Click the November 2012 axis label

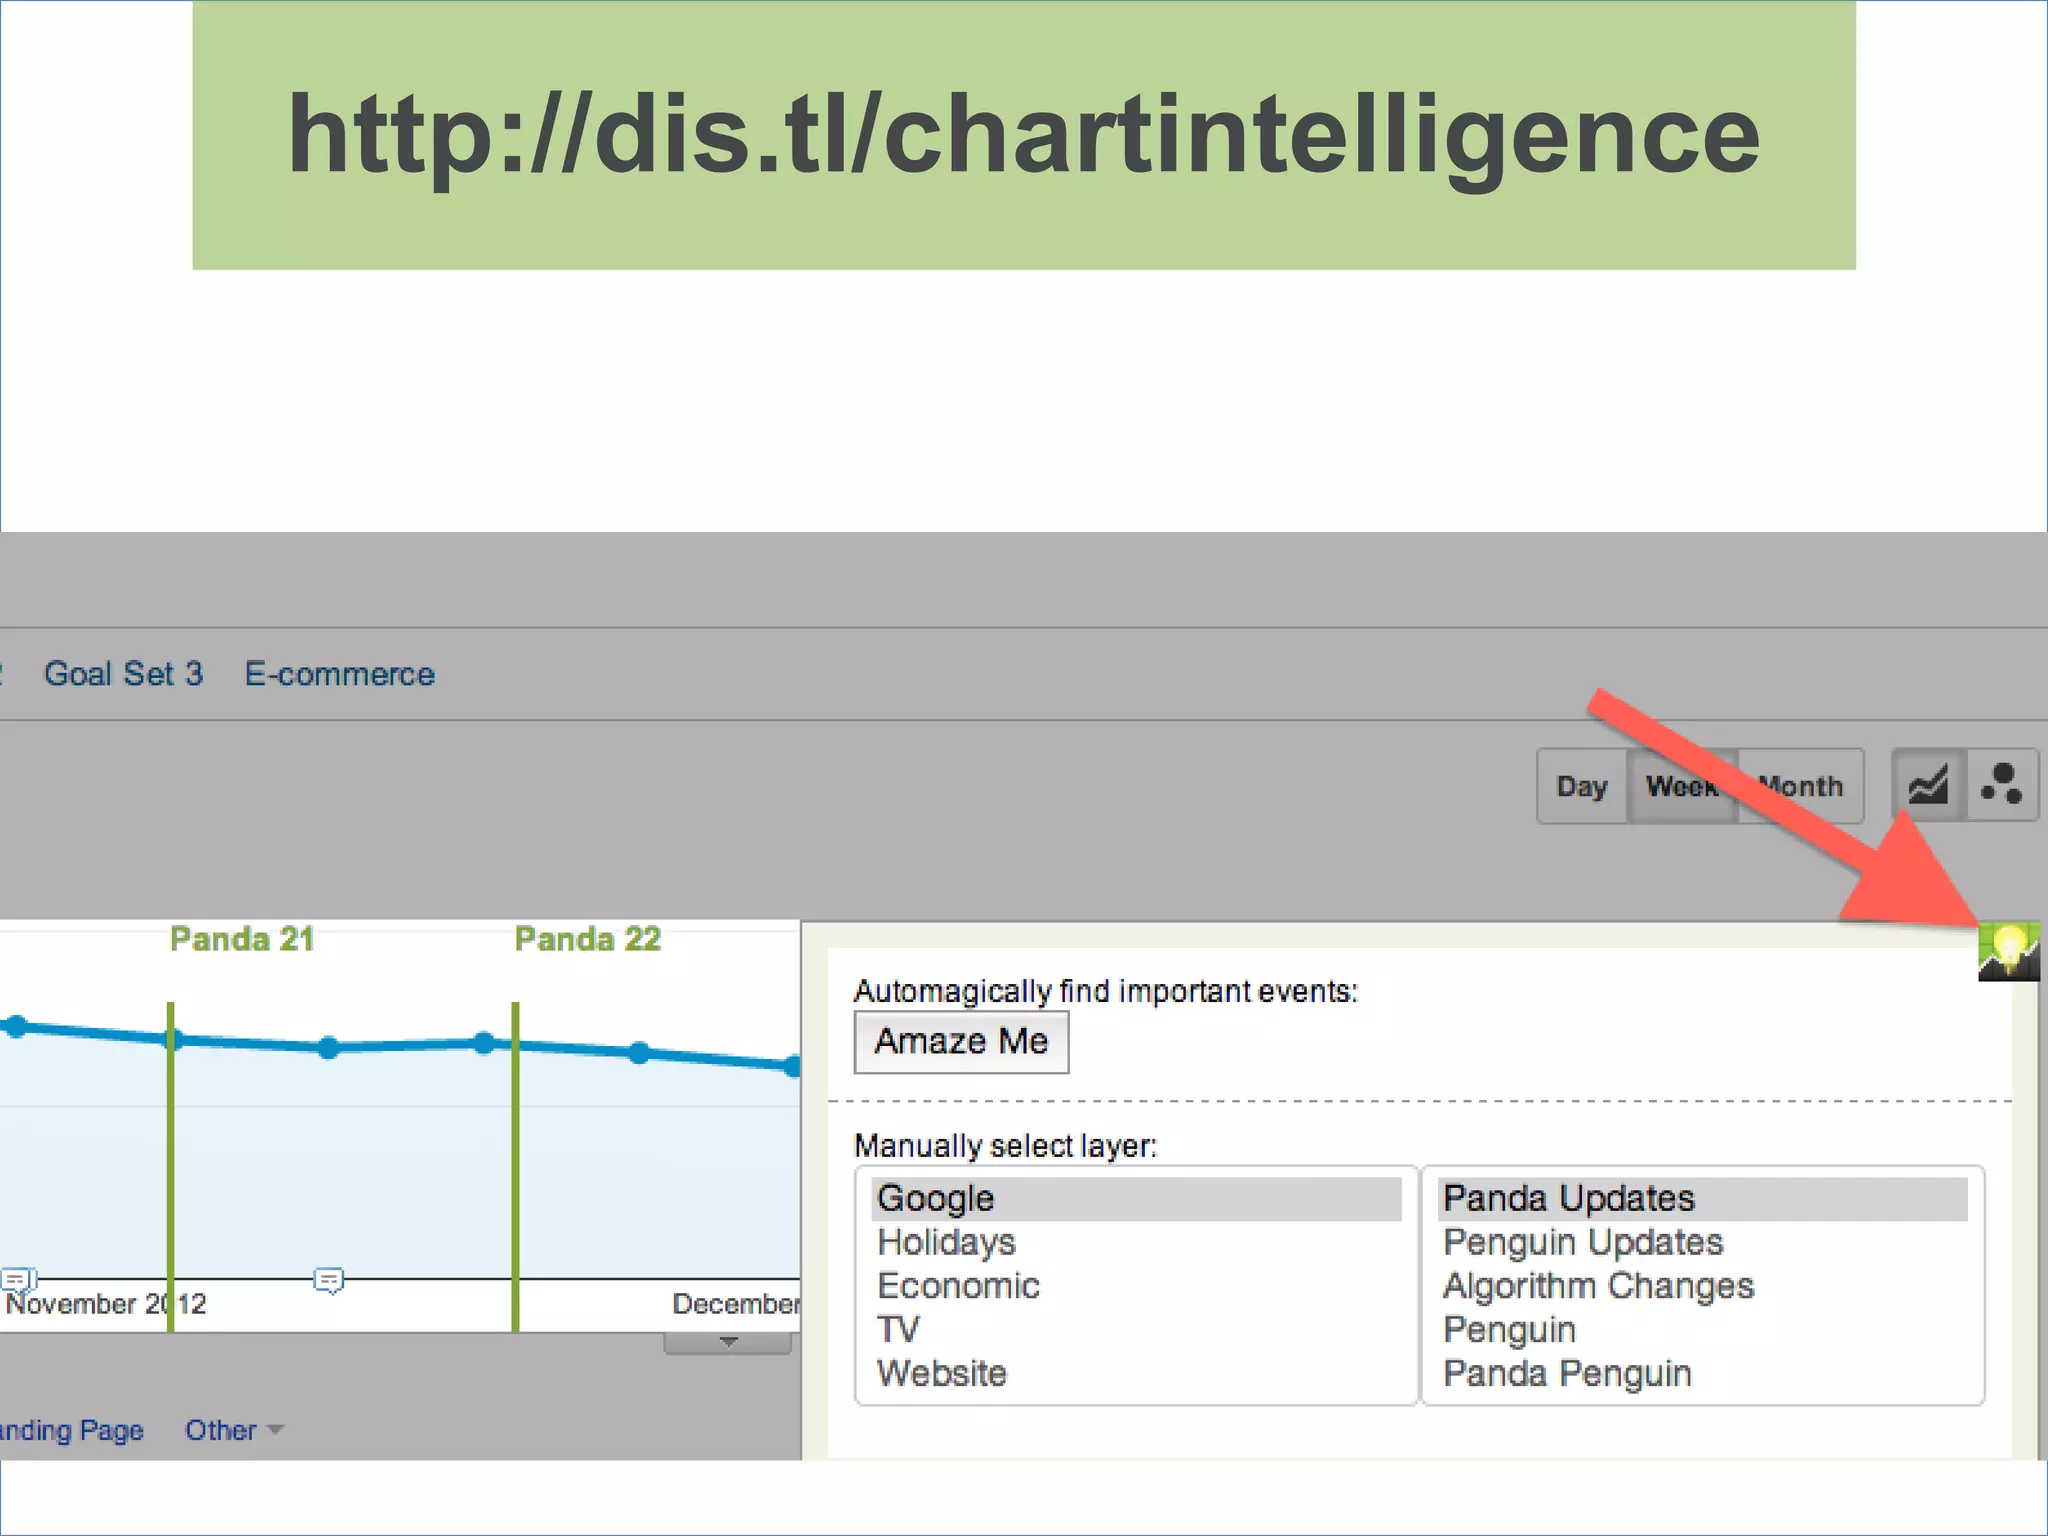(105, 1304)
